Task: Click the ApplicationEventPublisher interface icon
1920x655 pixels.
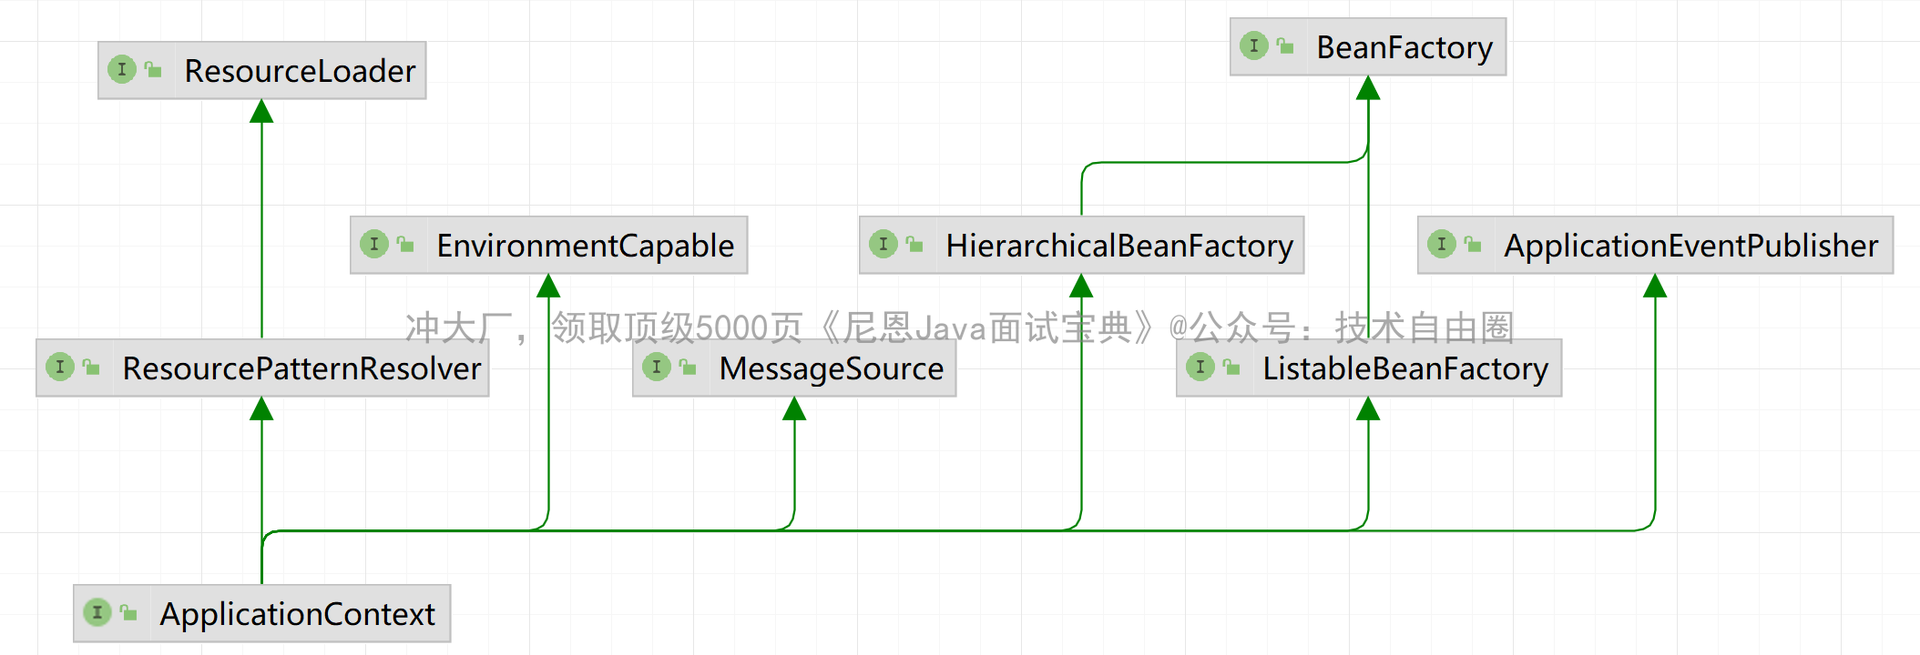Action: pos(1441,244)
